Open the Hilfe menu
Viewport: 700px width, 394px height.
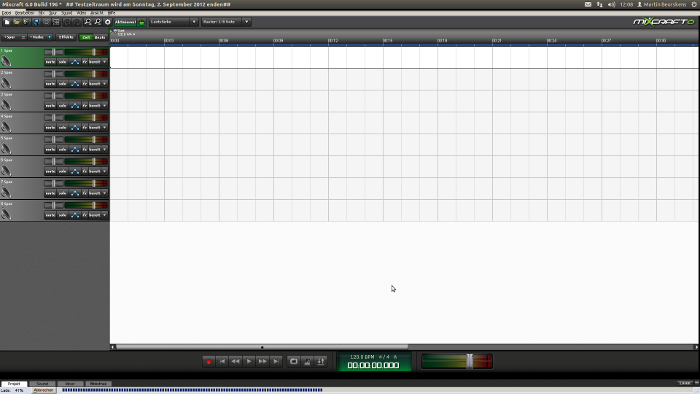[x=111, y=13]
